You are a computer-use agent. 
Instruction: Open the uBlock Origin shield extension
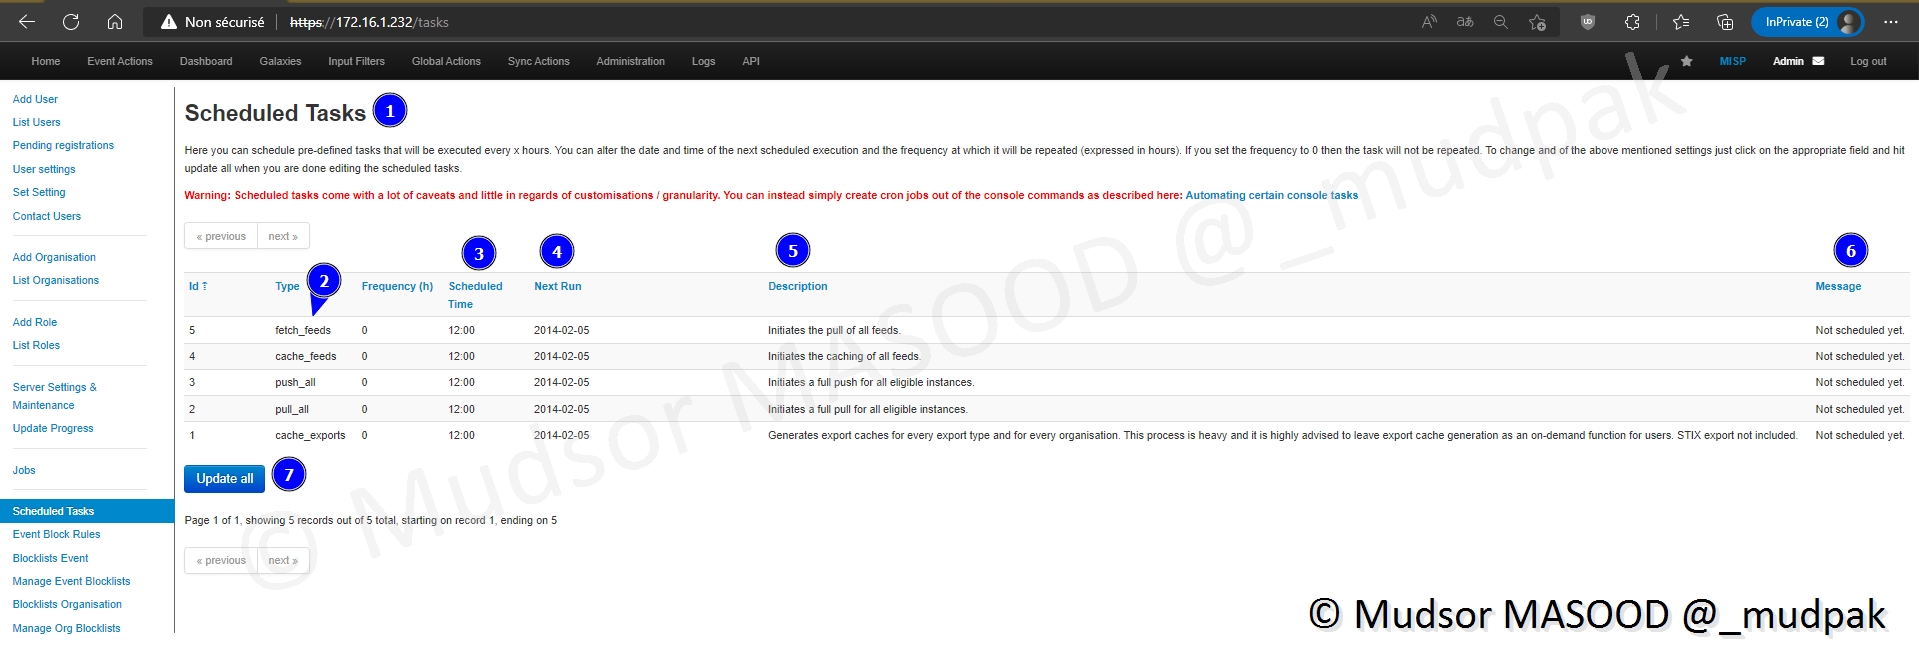tap(1587, 22)
